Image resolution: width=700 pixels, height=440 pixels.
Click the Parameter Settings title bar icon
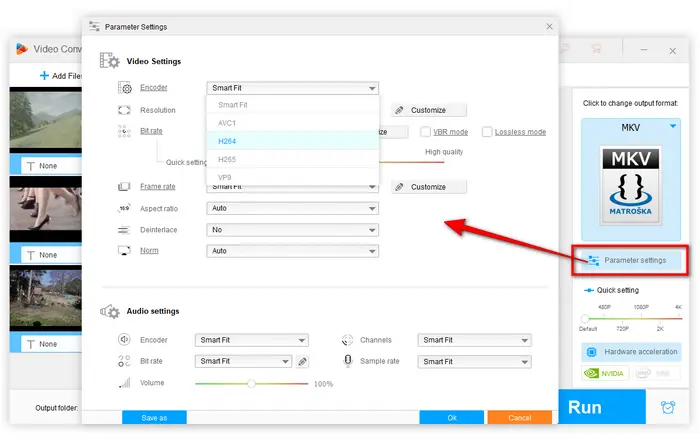coord(94,26)
